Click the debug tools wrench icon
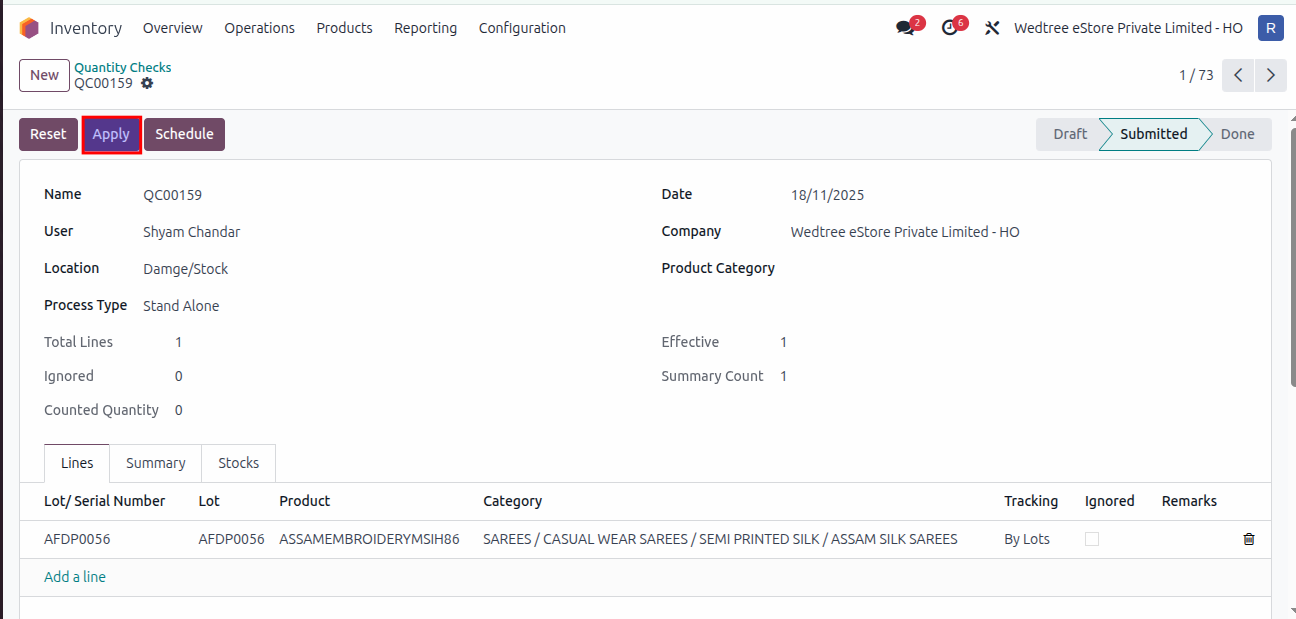The width and height of the screenshot is (1296, 619). click(x=992, y=28)
